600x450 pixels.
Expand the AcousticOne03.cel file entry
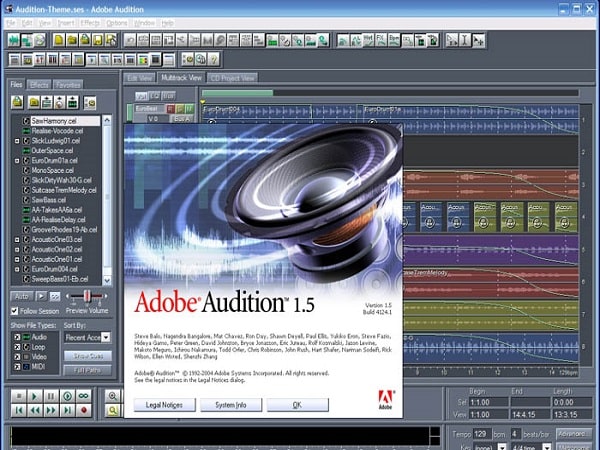(x=17, y=240)
